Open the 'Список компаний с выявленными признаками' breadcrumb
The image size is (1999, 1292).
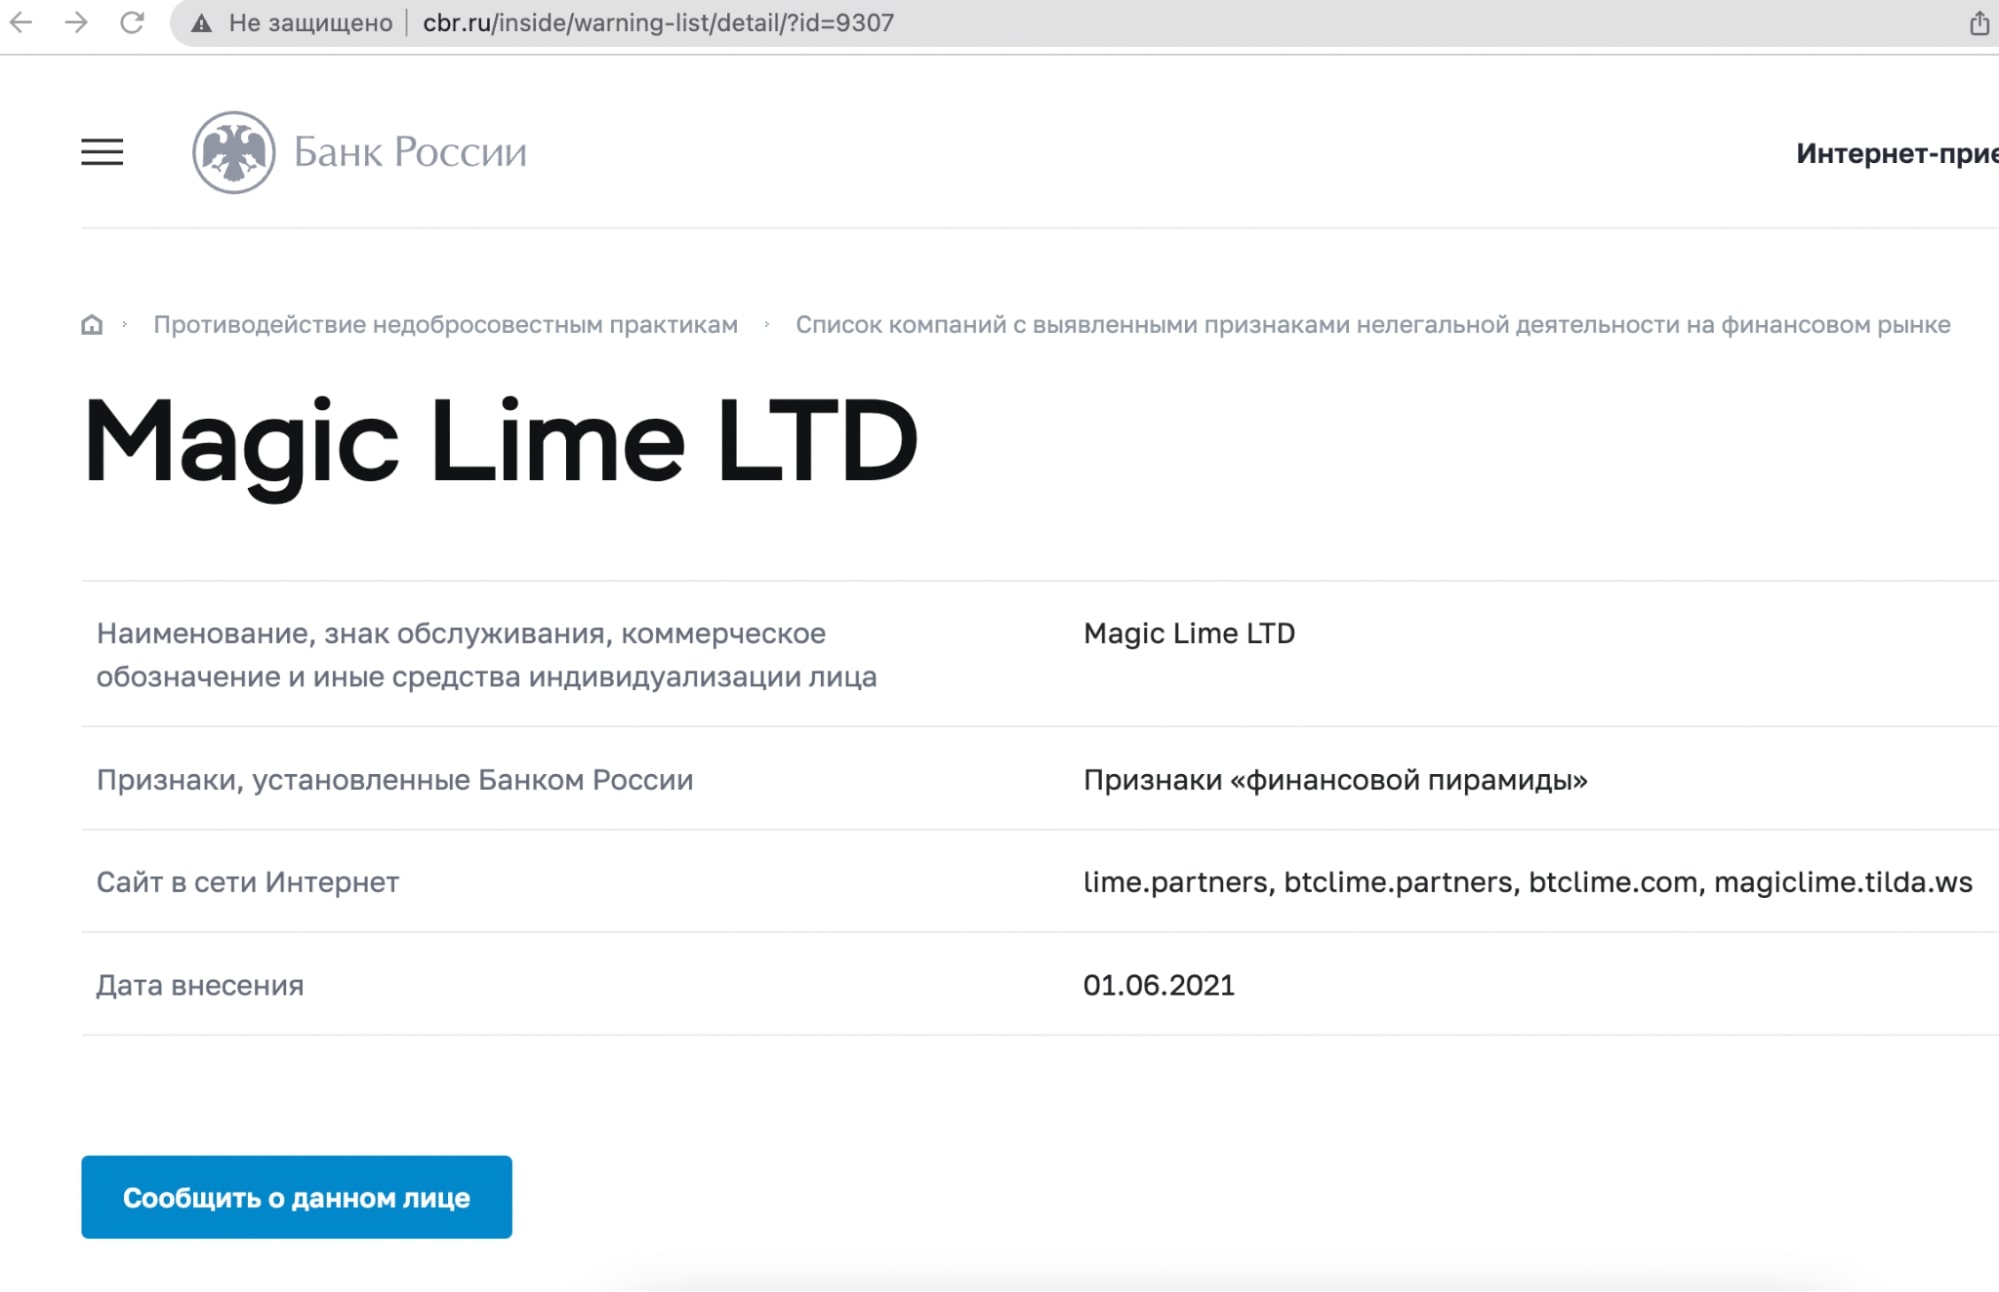tap(1373, 325)
